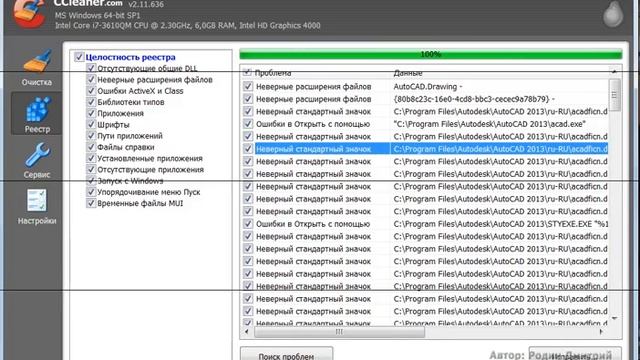This screenshot has height=360, width=640.
Task: Click the 100% scan progress bar
Action: pyautogui.click(x=431, y=54)
